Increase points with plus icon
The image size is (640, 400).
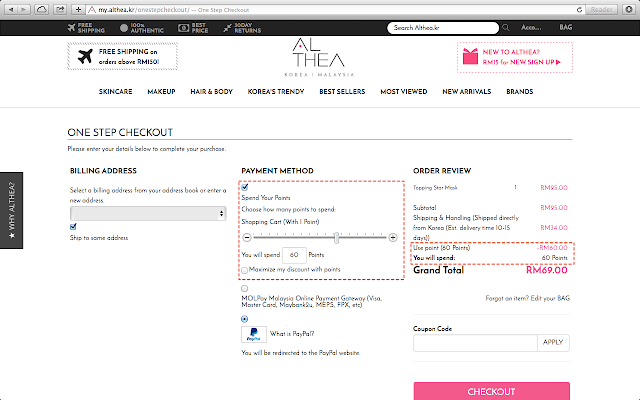click(393, 237)
